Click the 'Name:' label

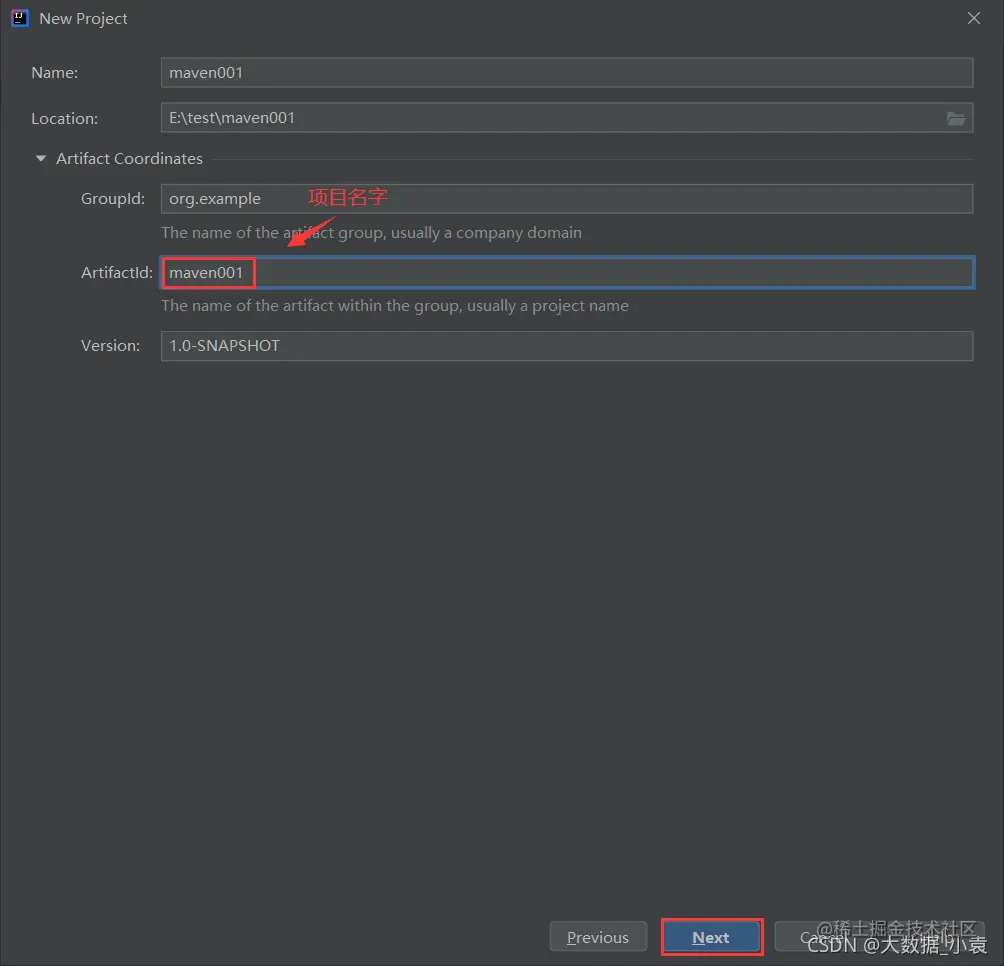(54, 73)
